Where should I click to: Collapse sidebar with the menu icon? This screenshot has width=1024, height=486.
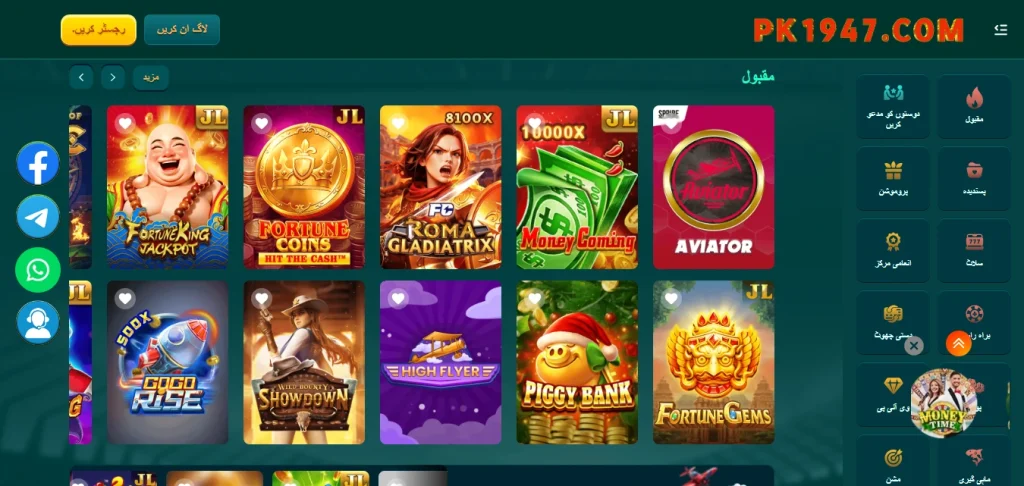[1000, 30]
